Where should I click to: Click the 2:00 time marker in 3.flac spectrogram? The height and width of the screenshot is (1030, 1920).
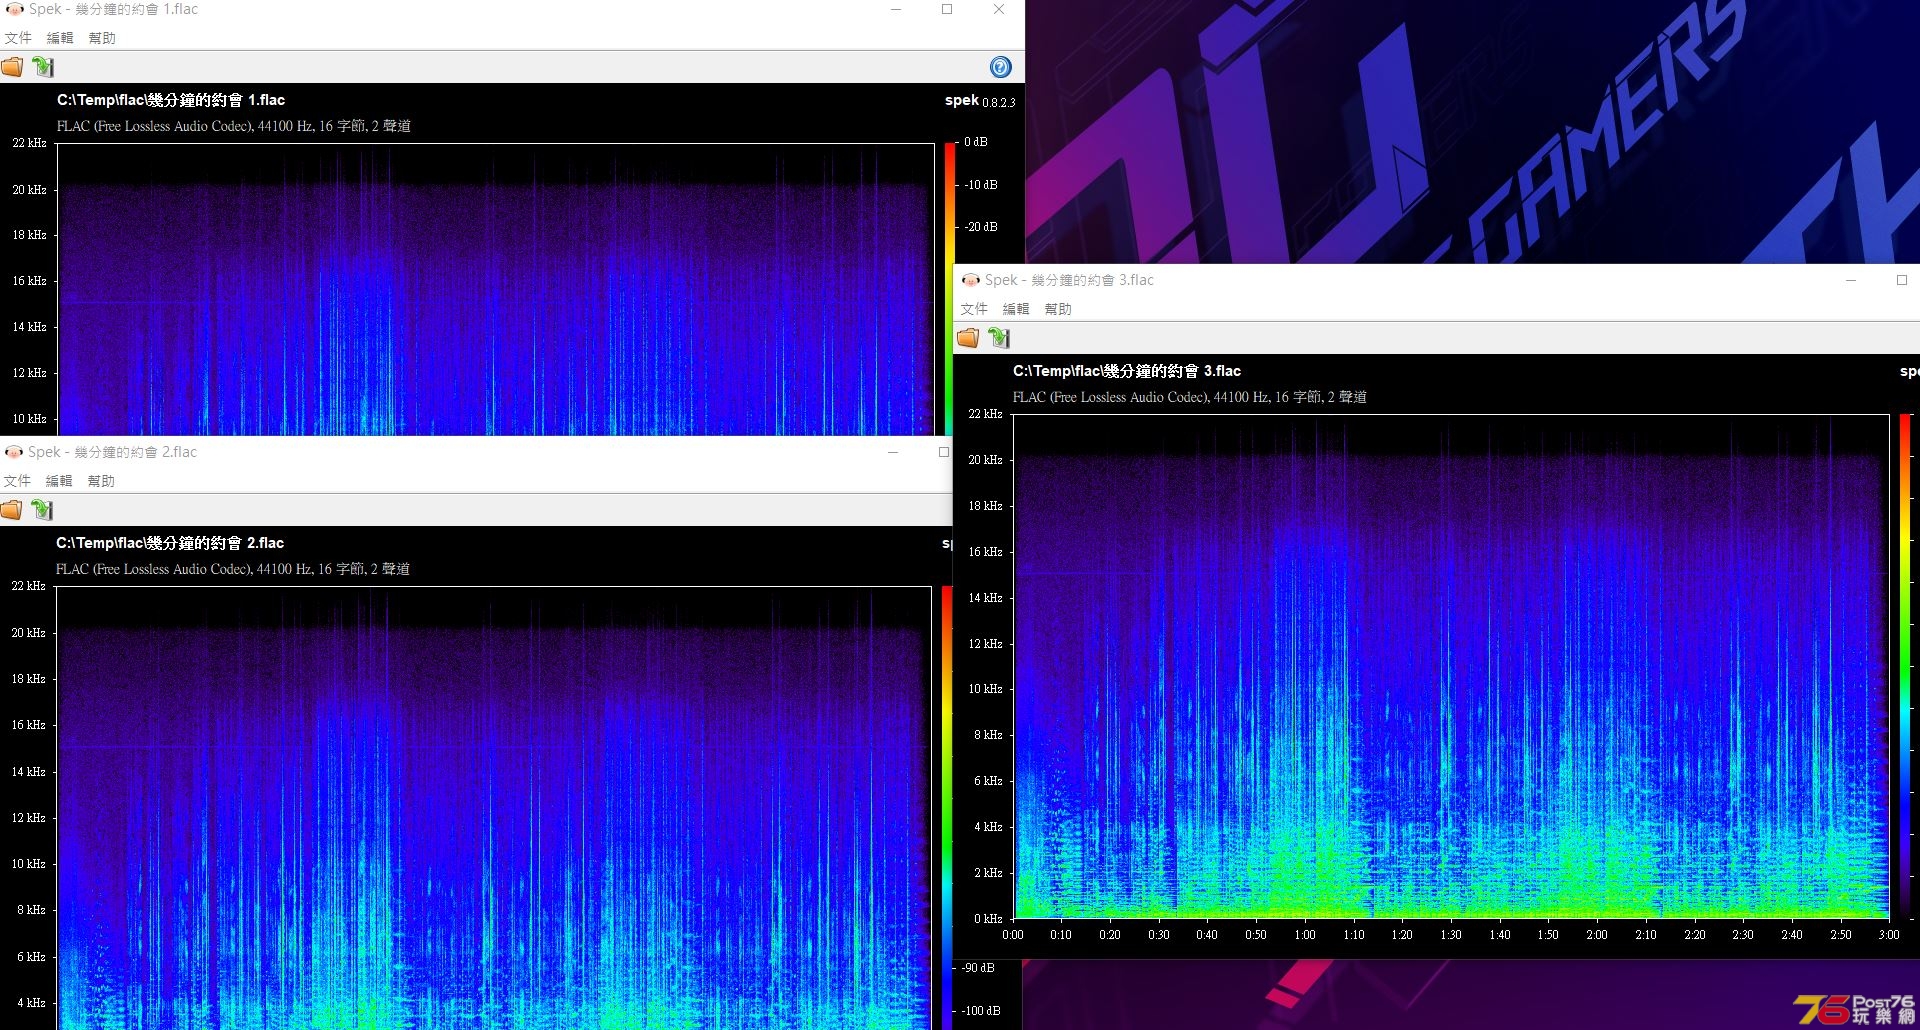point(1597,935)
